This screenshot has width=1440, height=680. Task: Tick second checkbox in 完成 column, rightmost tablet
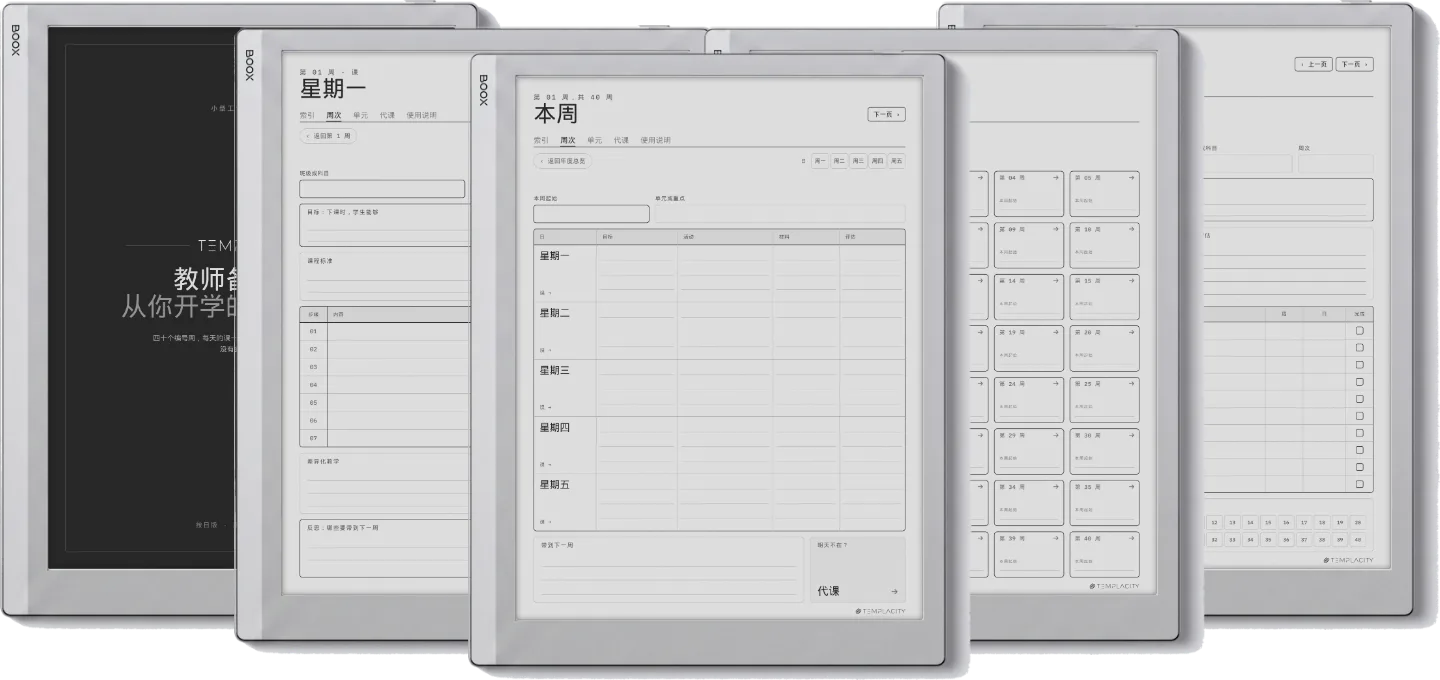(1359, 348)
